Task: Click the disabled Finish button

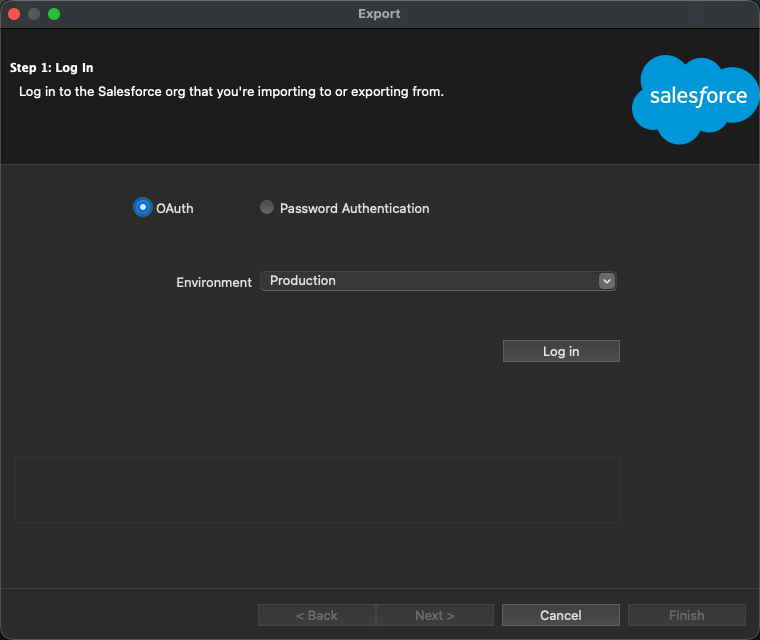Action: pyautogui.click(x=687, y=615)
